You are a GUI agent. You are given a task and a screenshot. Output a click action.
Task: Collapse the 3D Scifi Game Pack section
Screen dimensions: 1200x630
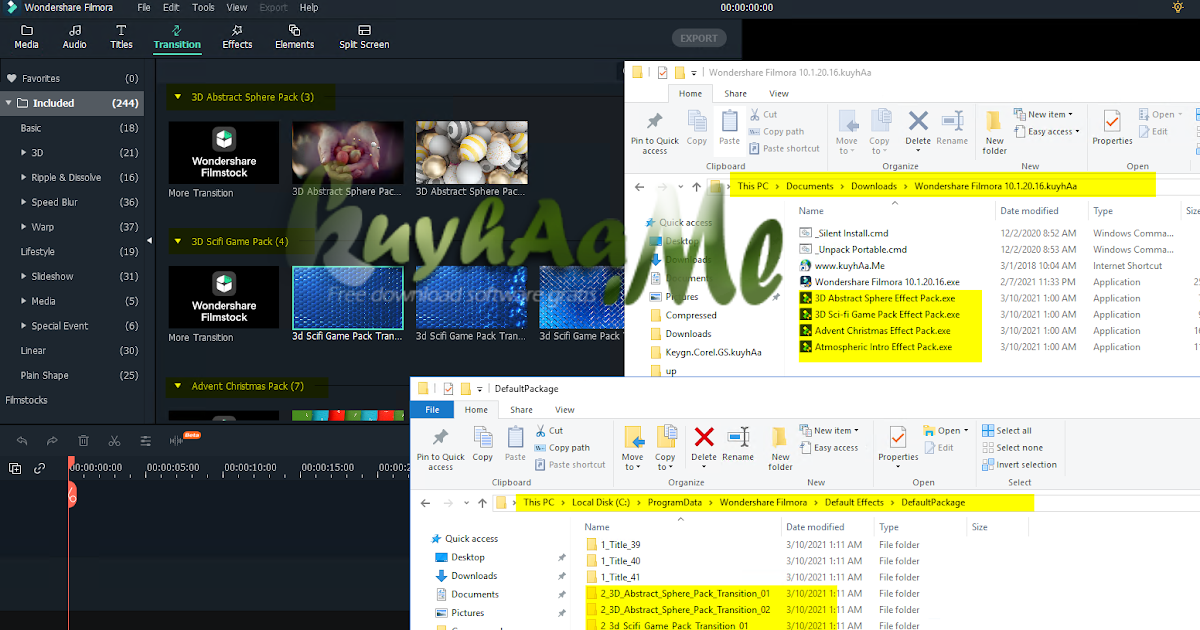click(178, 241)
